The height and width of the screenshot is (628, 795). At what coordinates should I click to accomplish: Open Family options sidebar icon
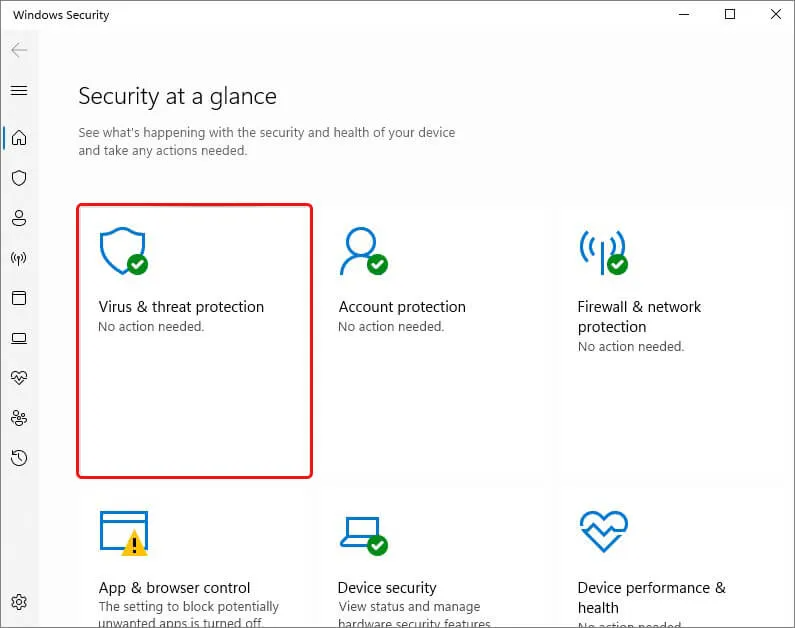(19, 418)
